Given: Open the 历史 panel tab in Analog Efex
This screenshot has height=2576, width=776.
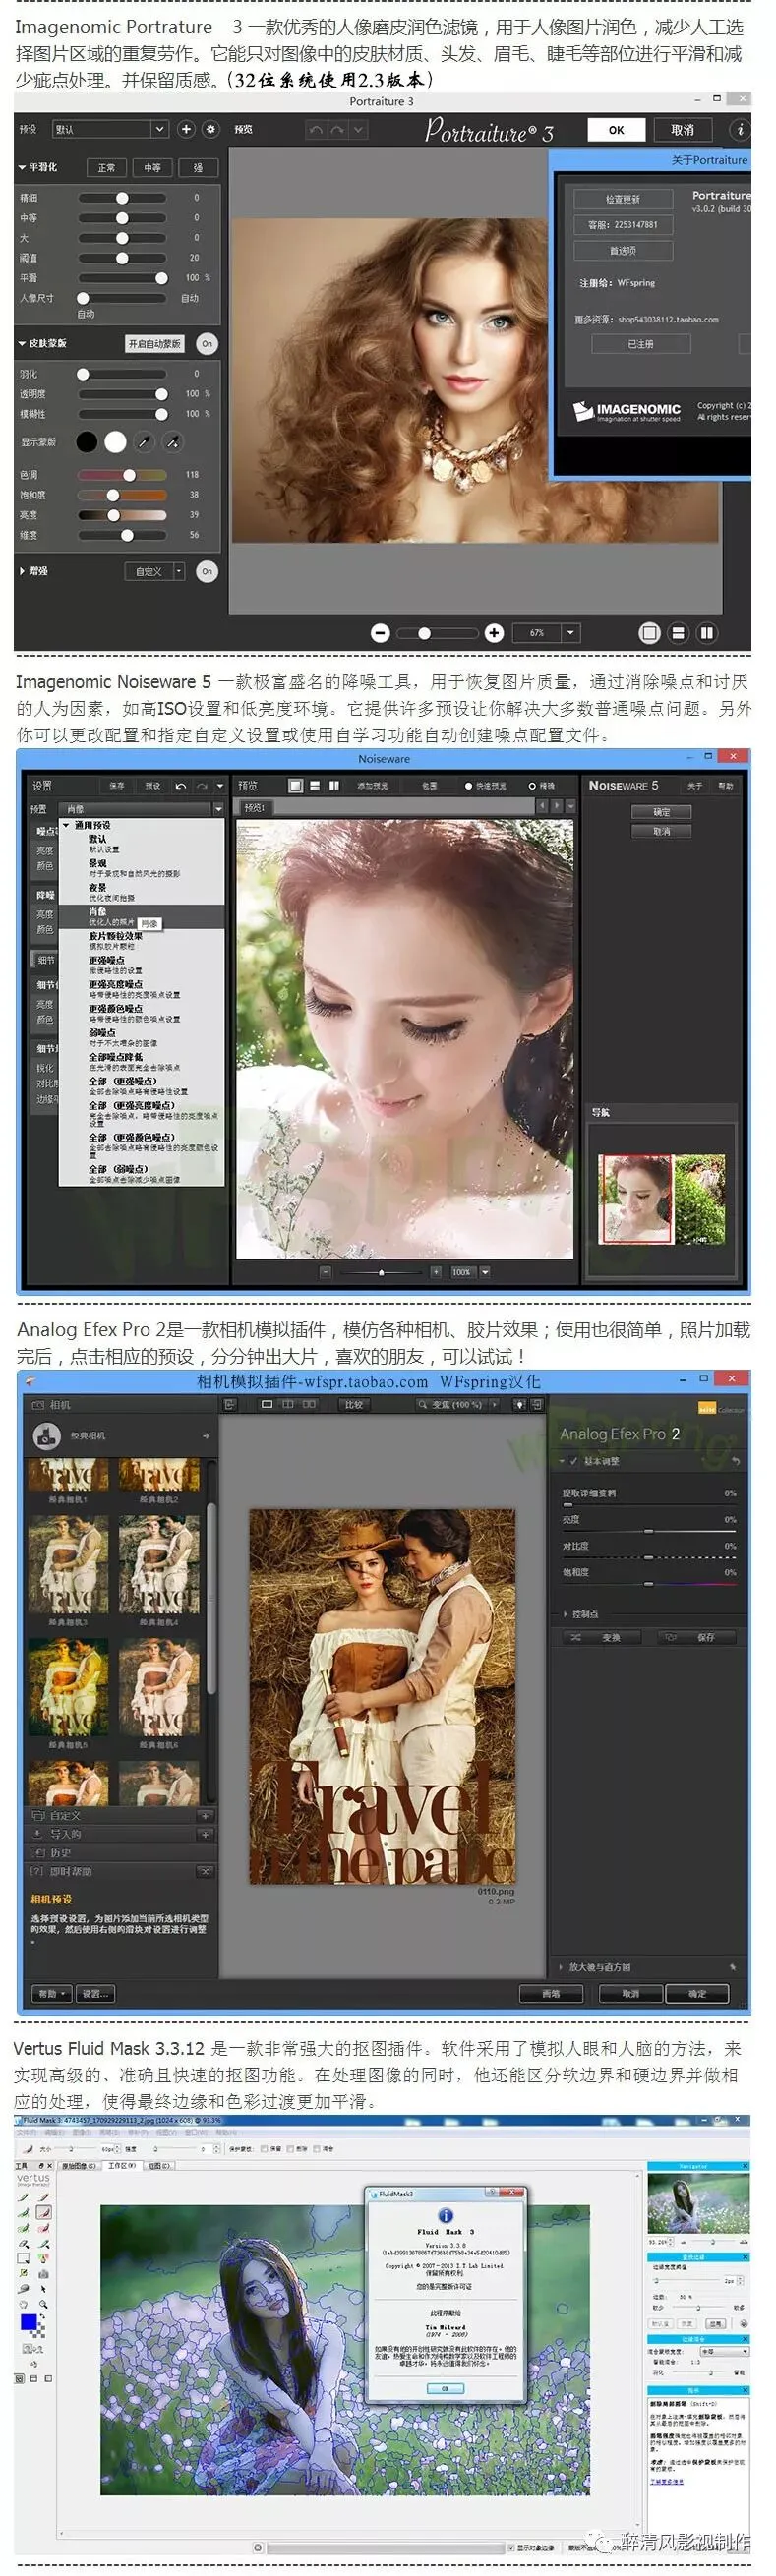Looking at the screenshot, I should coord(120,1852).
